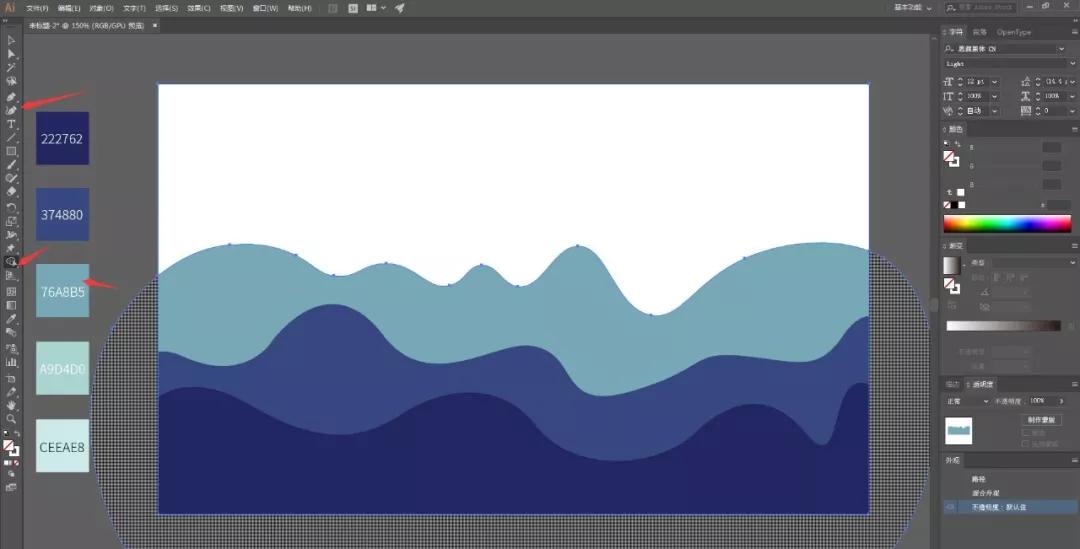
Task: Select the Type tool
Action: tap(11, 124)
